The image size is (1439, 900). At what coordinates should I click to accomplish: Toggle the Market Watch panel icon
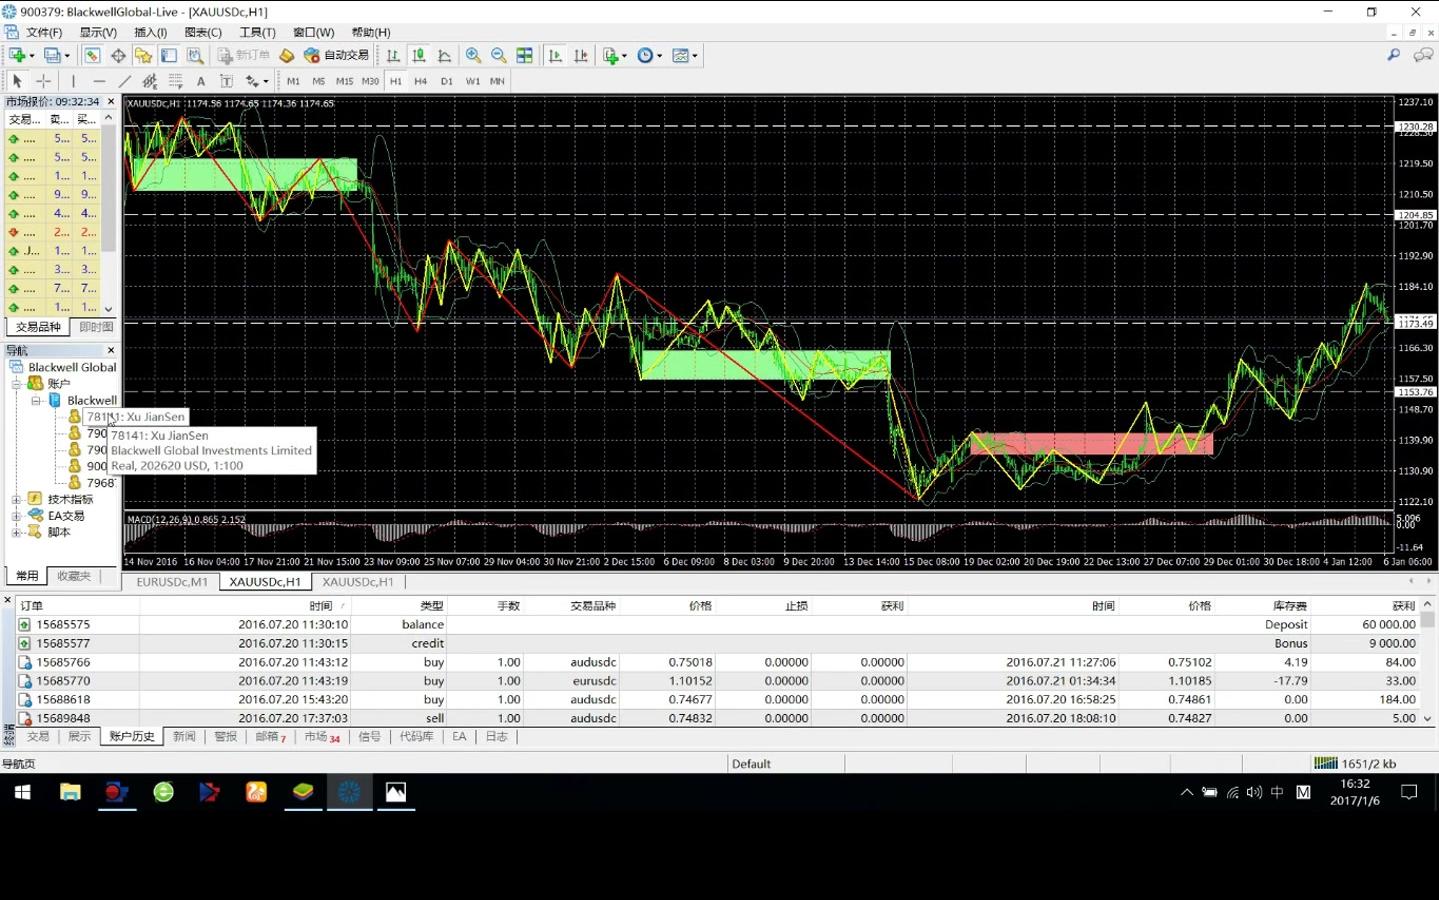(92, 56)
